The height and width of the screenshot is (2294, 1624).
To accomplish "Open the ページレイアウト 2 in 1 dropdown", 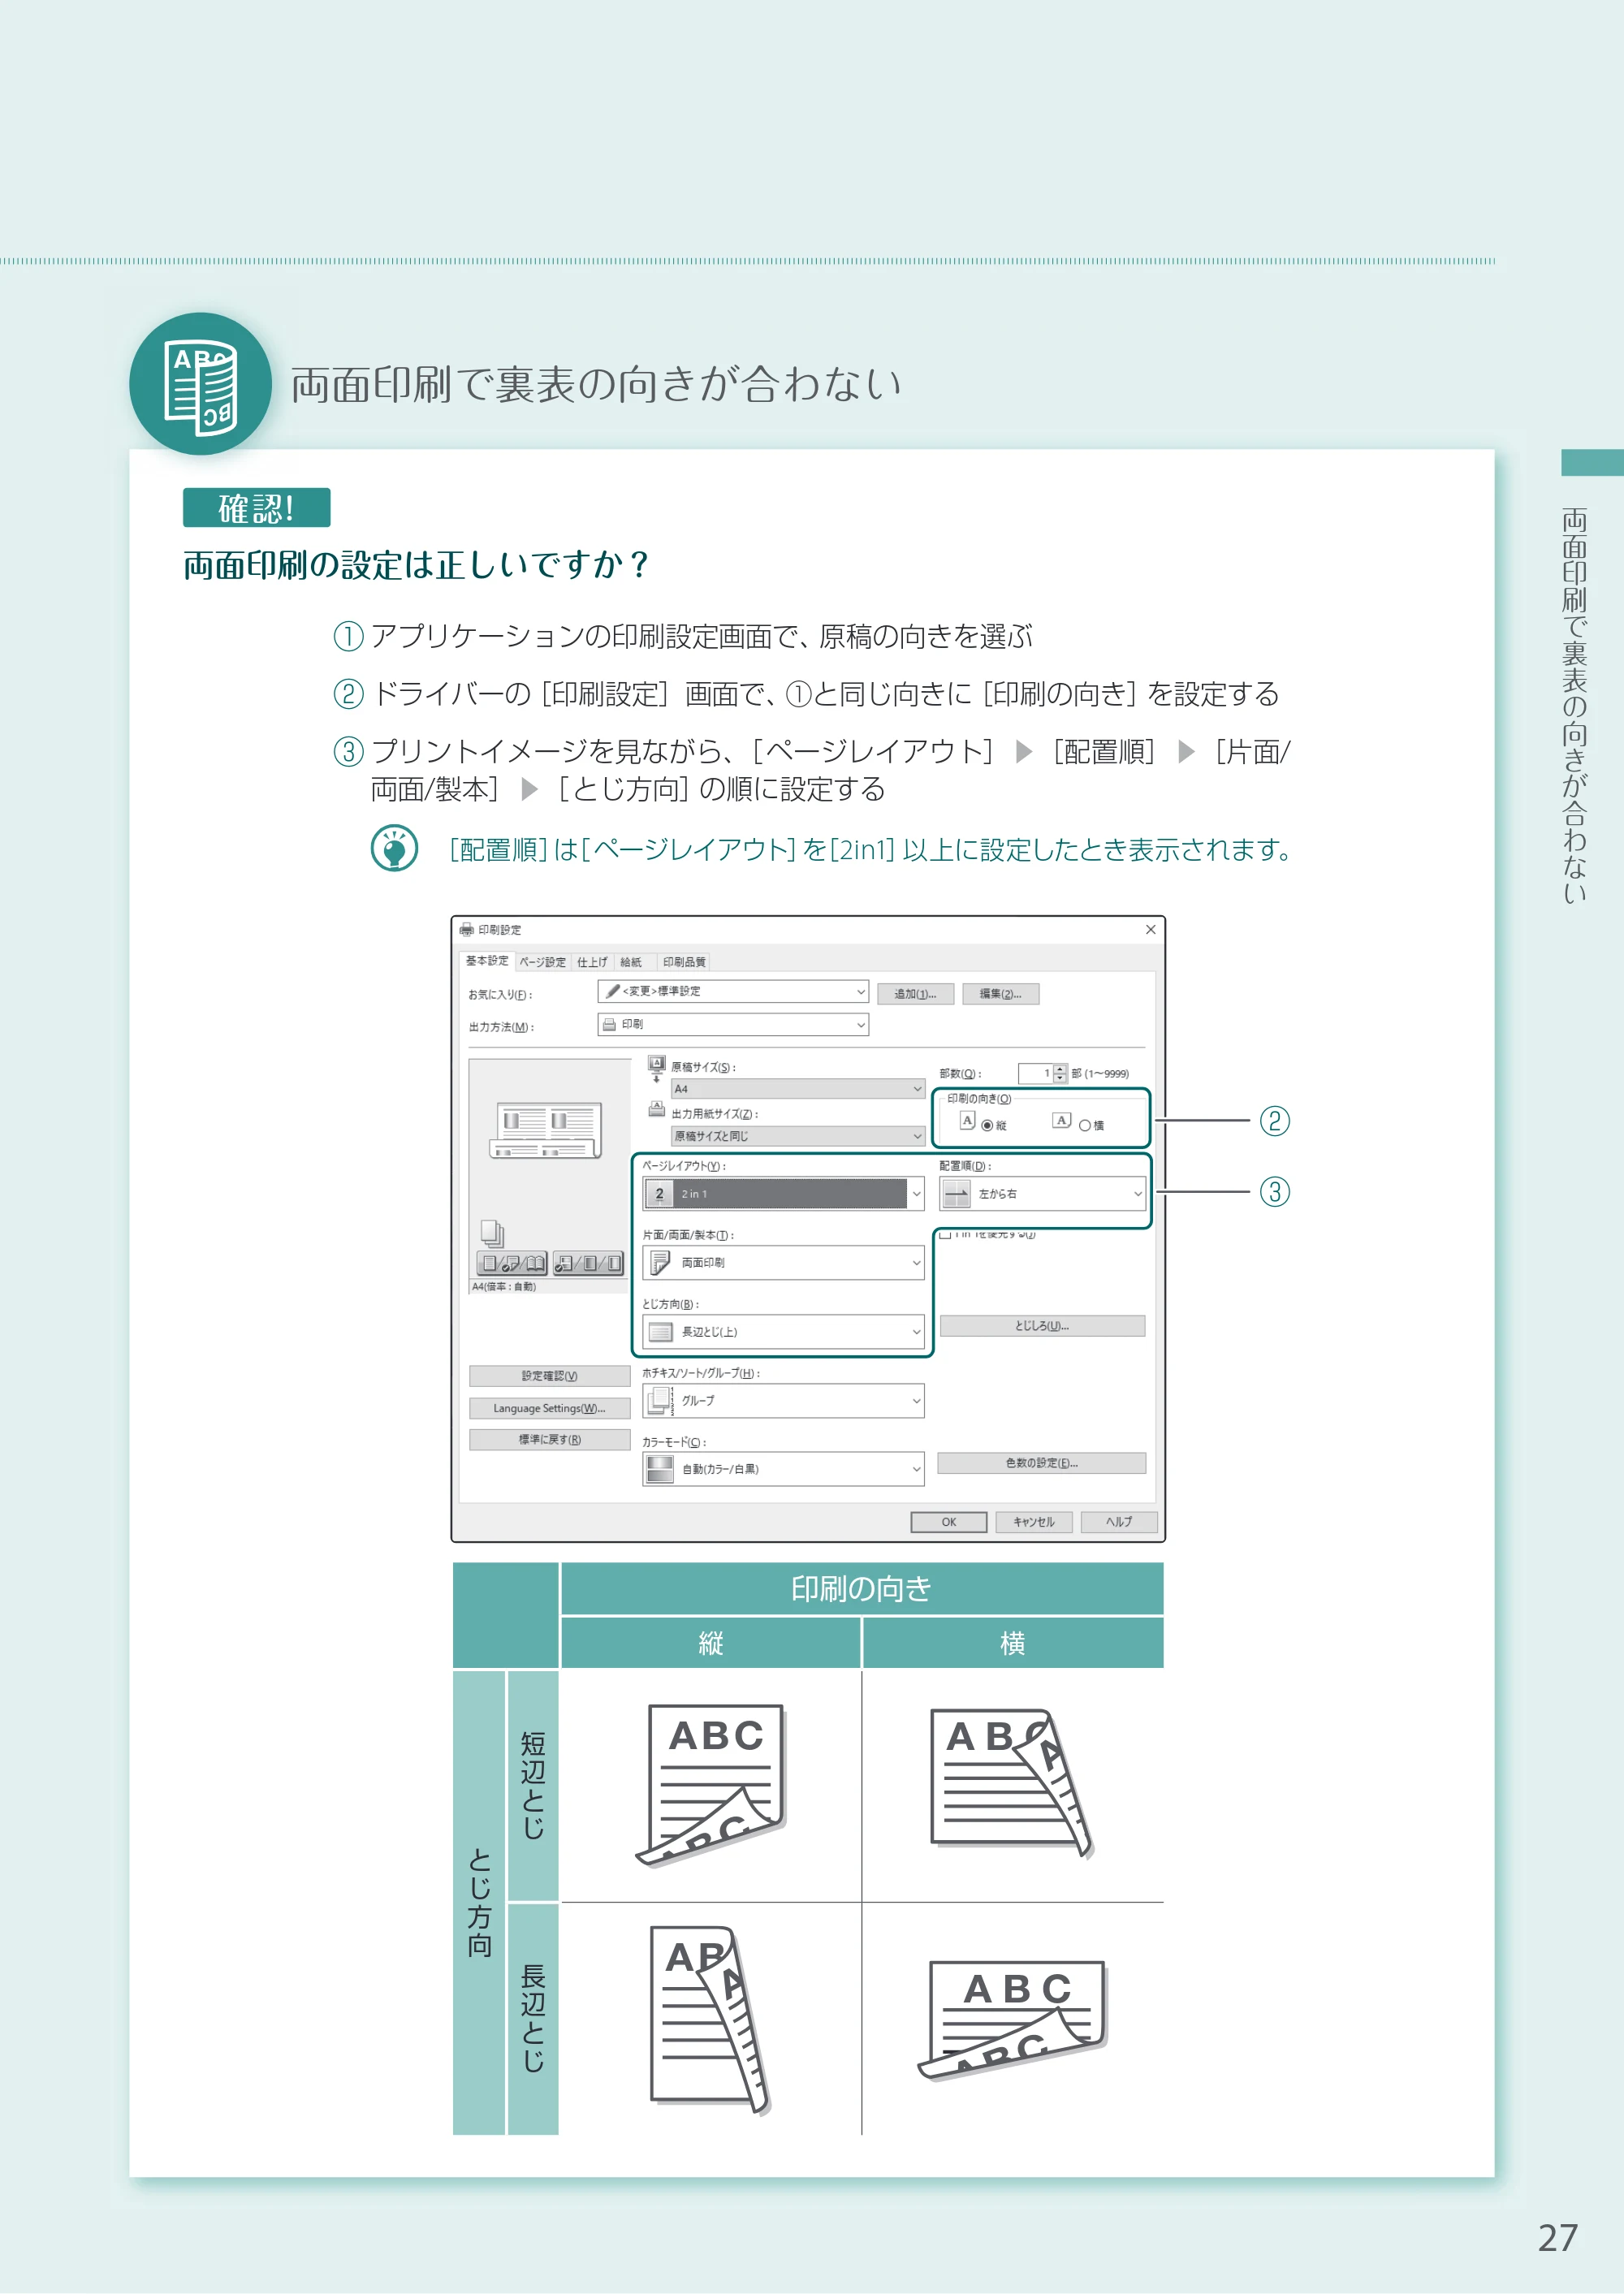I will (783, 1194).
